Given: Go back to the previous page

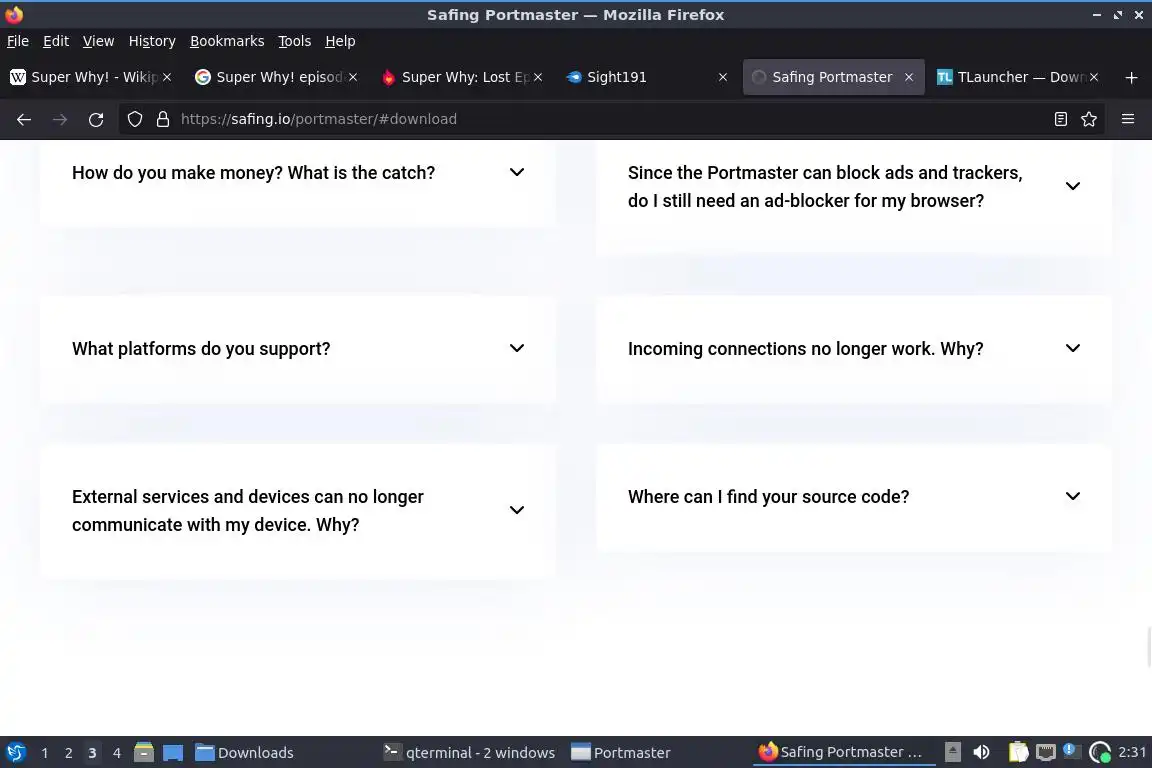Looking at the screenshot, I should (24, 119).
